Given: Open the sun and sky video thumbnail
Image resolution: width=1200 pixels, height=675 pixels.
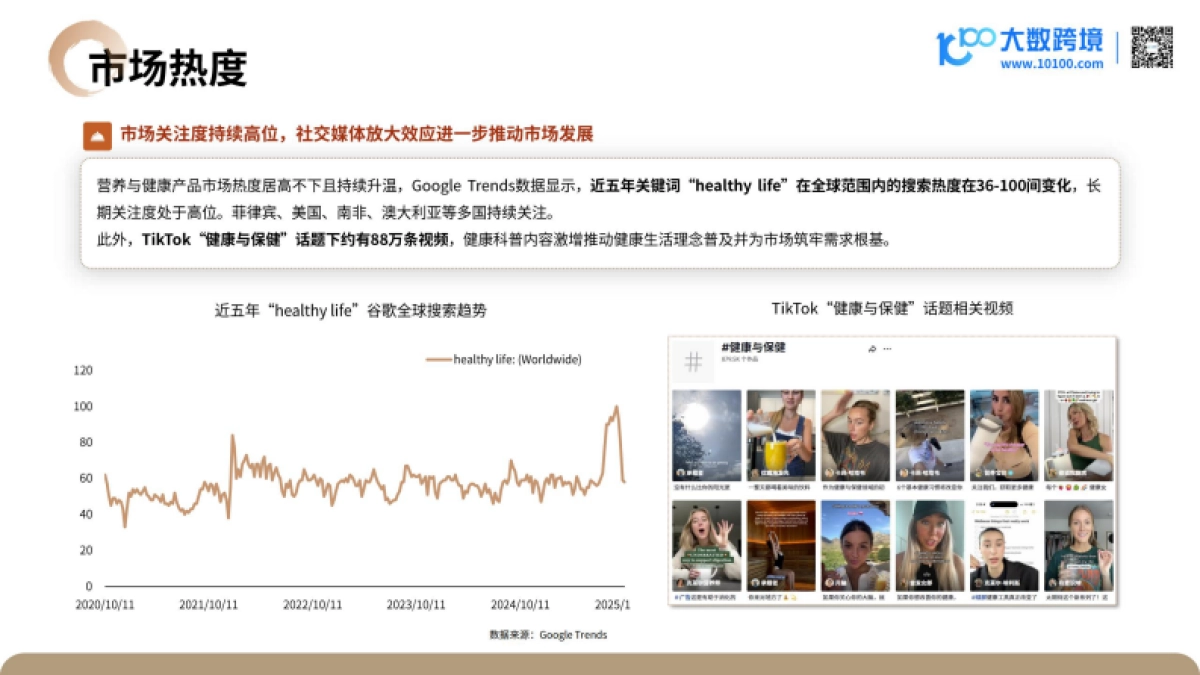Looking at the screenshot, I should 706,435.
